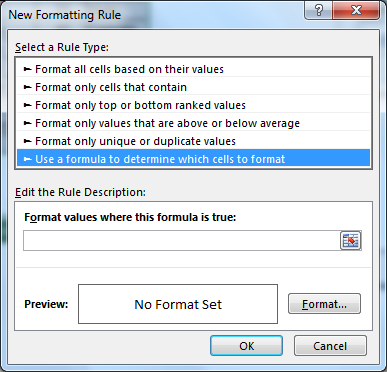387x372 pixels.
Task: Click arrow icon beside 'Format only unique or duplicate values'
Action: [x=28, y=141]
